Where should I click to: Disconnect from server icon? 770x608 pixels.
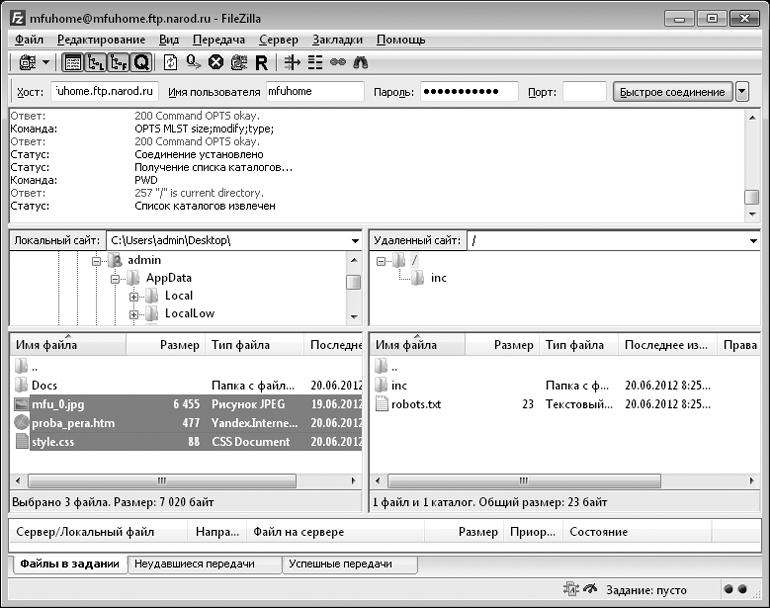click(239, 62)
